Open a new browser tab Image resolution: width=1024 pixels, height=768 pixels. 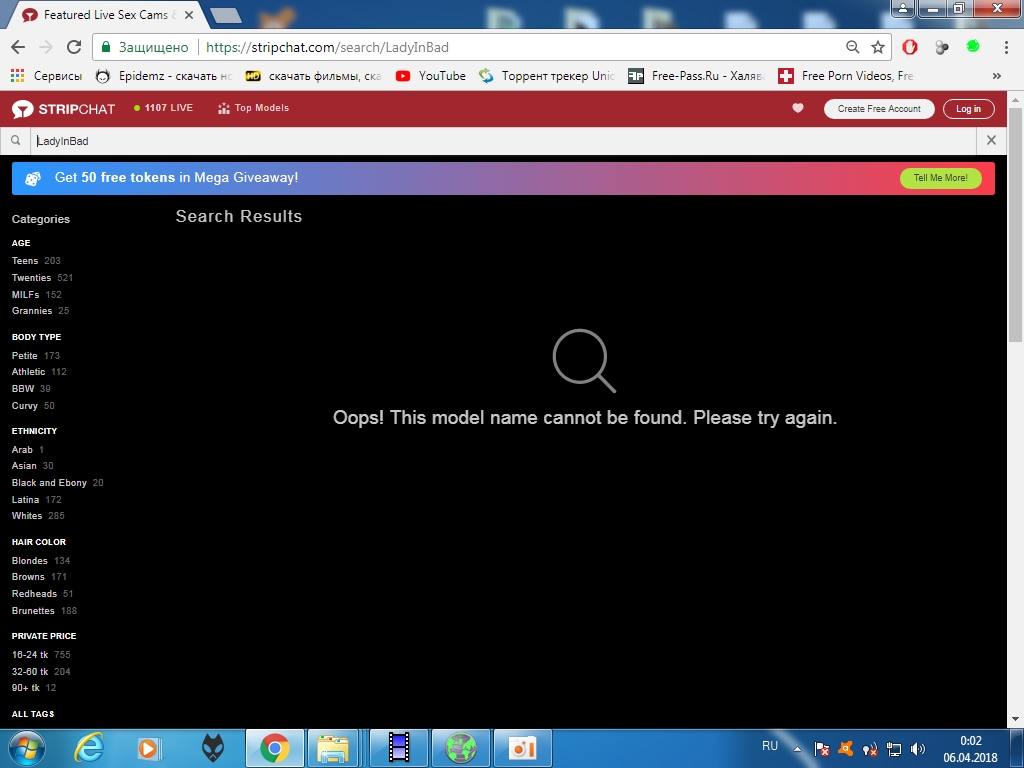click(226, 15)
